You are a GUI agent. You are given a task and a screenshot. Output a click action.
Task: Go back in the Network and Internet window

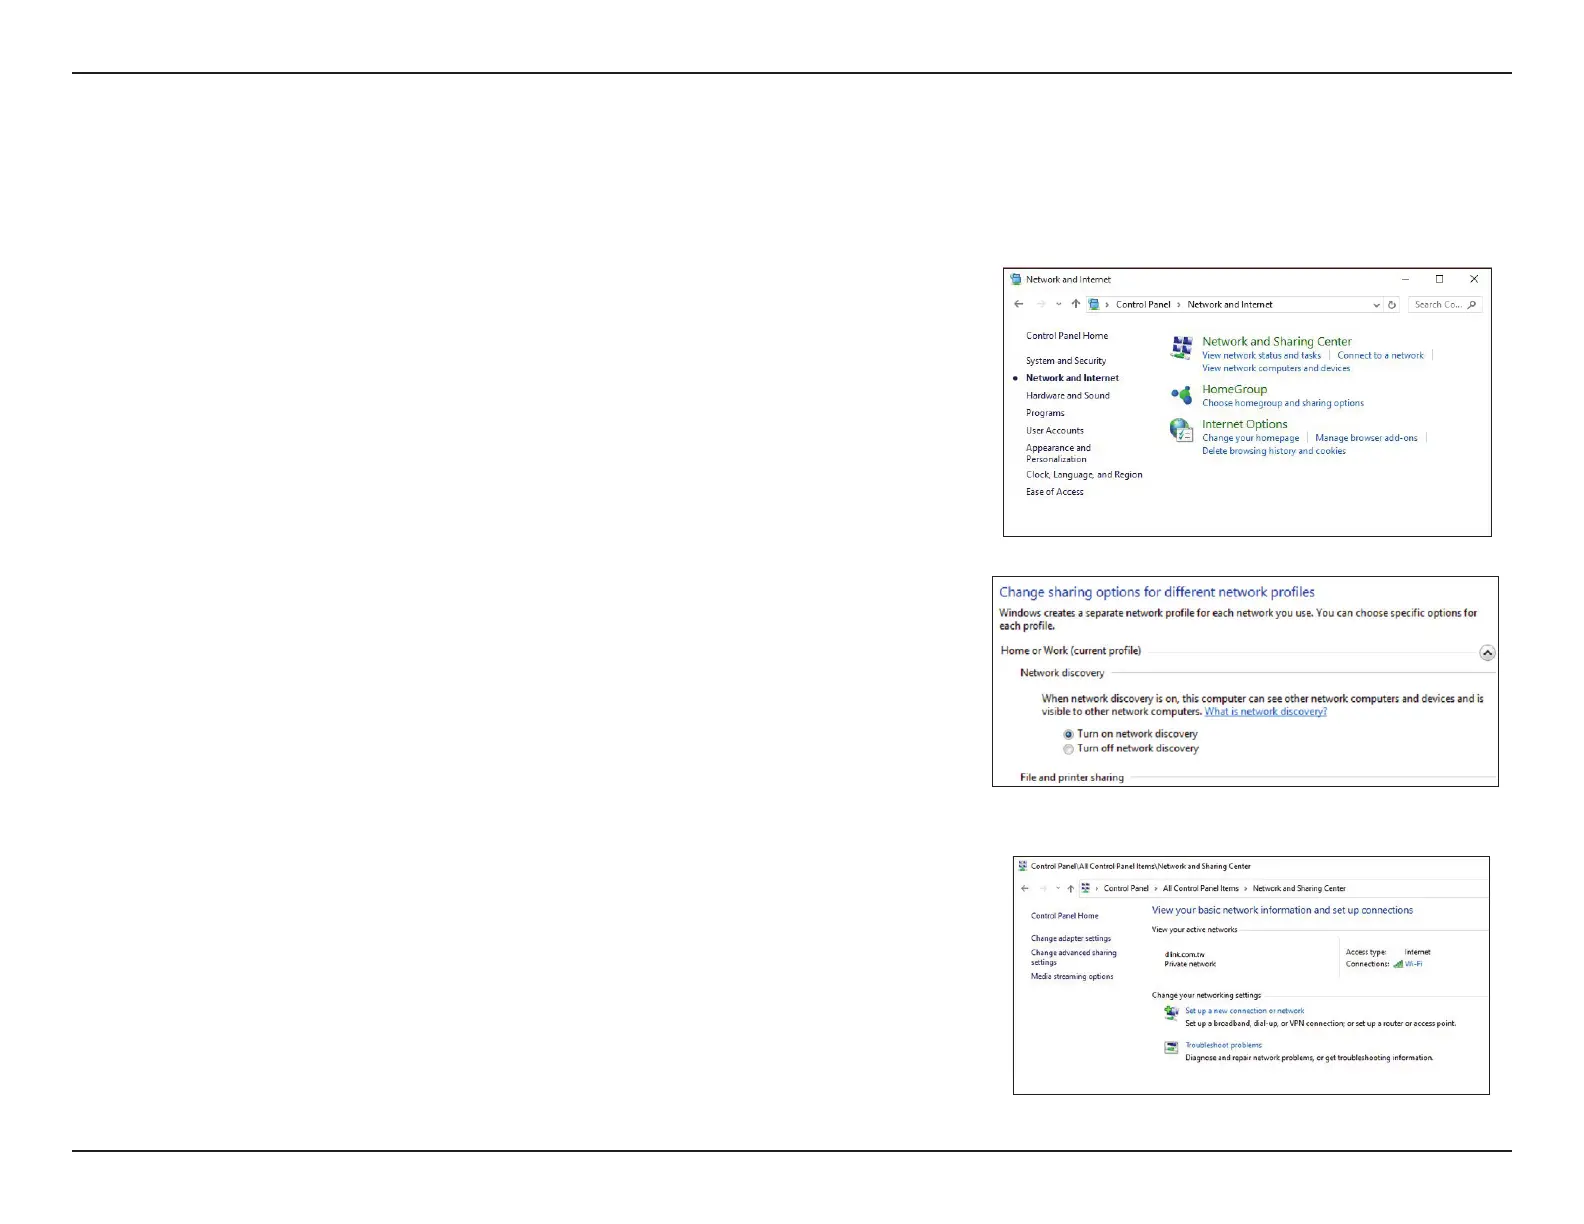1019,305
